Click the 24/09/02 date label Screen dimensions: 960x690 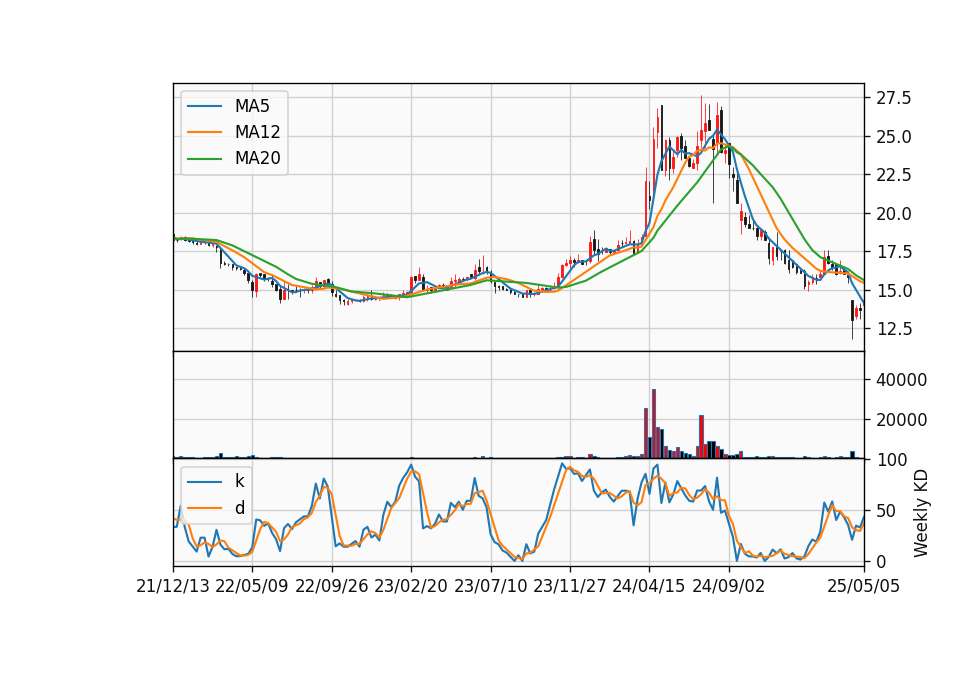click(729, 586)
